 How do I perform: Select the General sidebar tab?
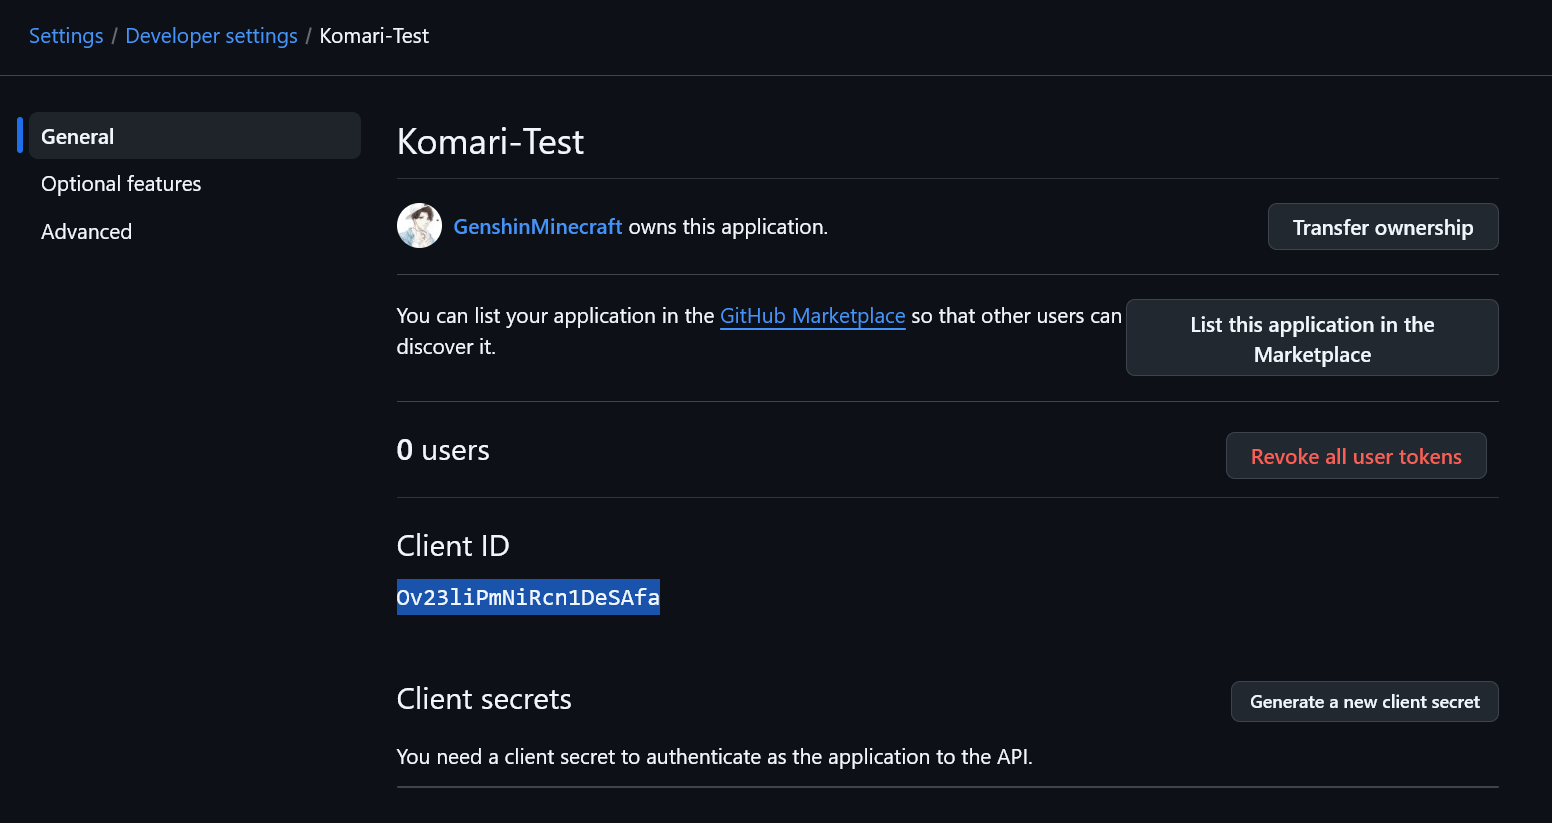tap(194, 136)
